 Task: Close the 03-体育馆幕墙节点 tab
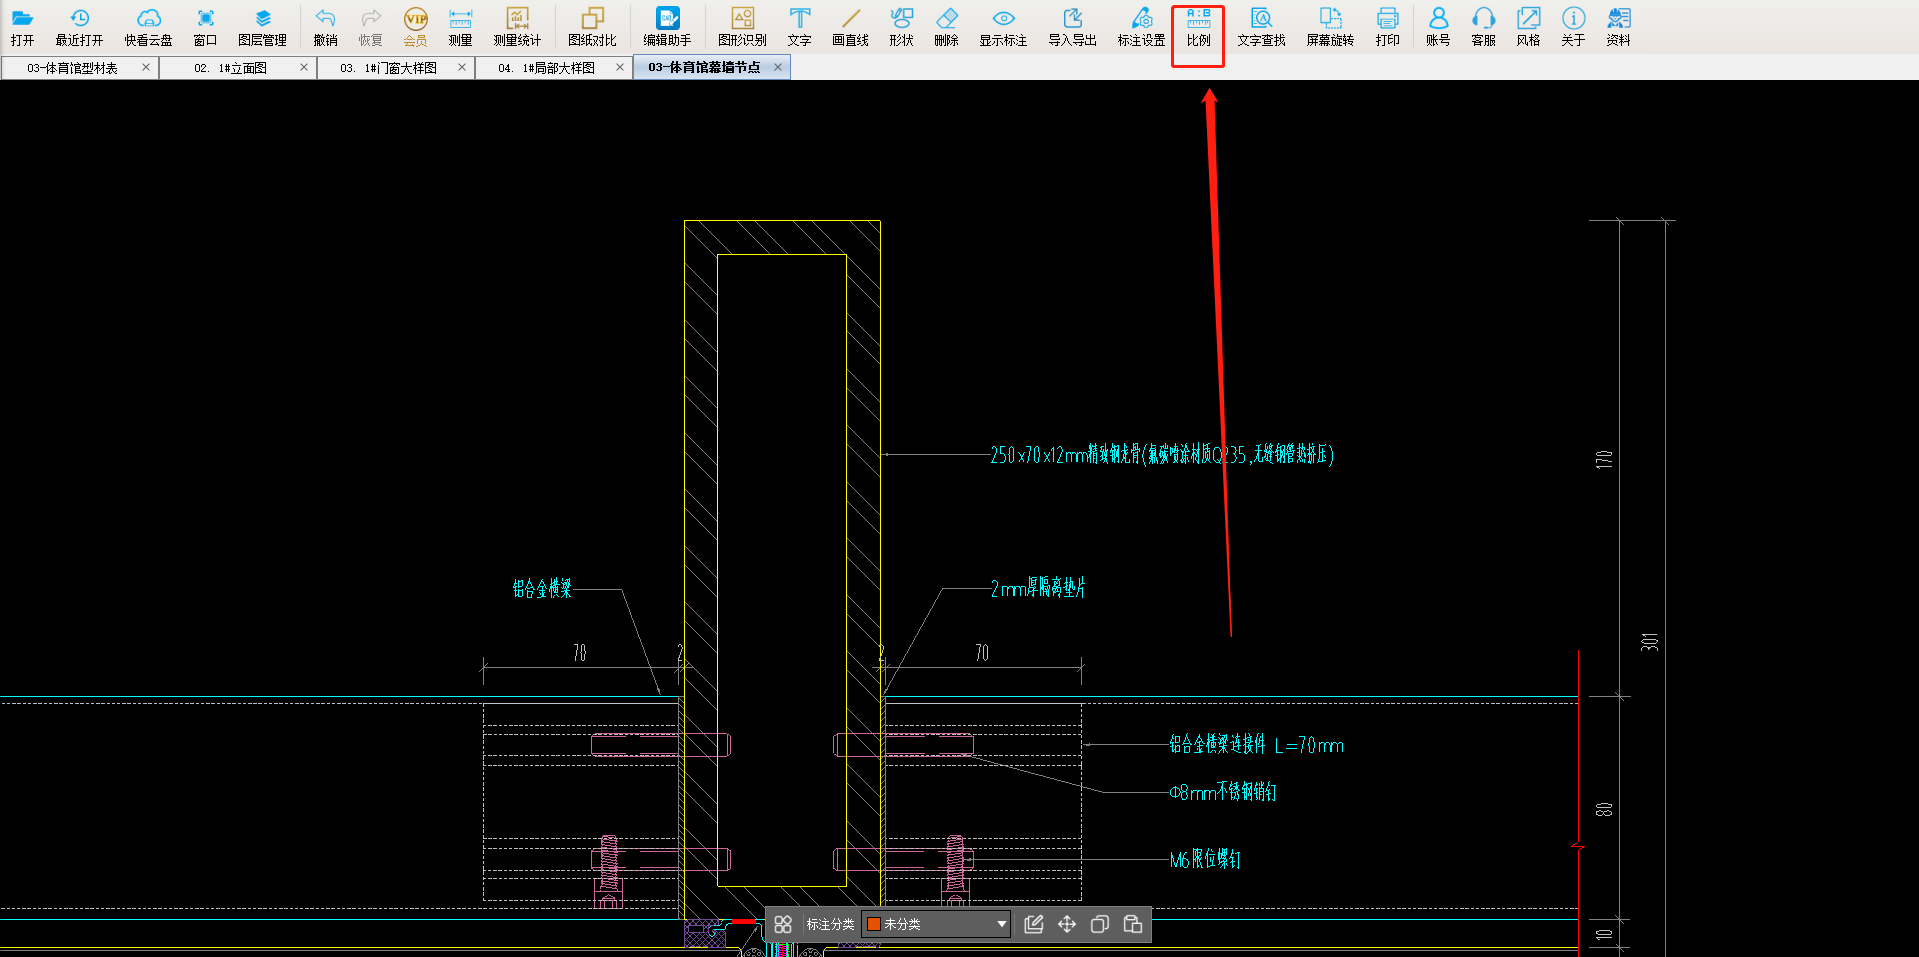click(x=778, y=67)
